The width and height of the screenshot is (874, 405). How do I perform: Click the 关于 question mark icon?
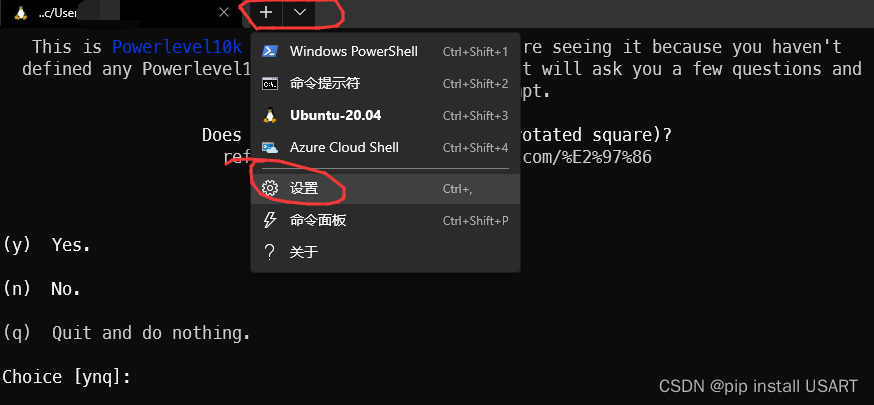(269, 252)
